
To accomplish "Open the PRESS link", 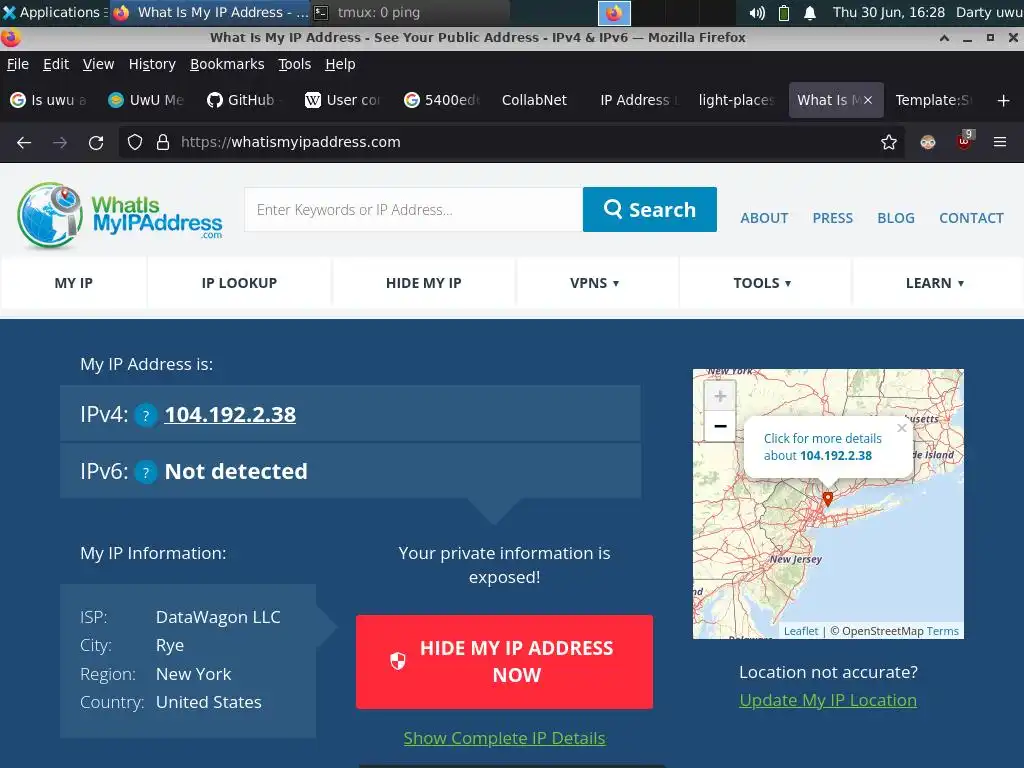I will (833, 218).
